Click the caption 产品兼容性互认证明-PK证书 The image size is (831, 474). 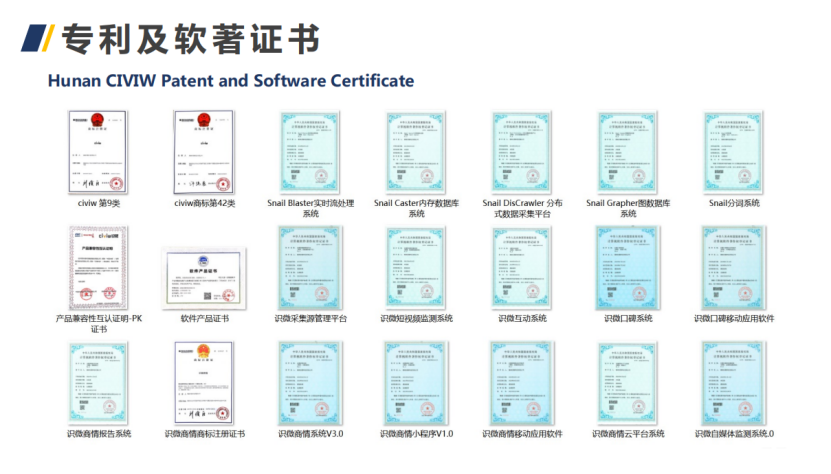pos(99,323)
